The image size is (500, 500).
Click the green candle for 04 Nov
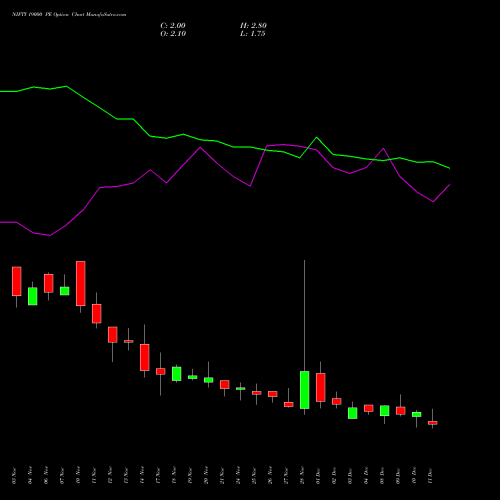(33, 296)
